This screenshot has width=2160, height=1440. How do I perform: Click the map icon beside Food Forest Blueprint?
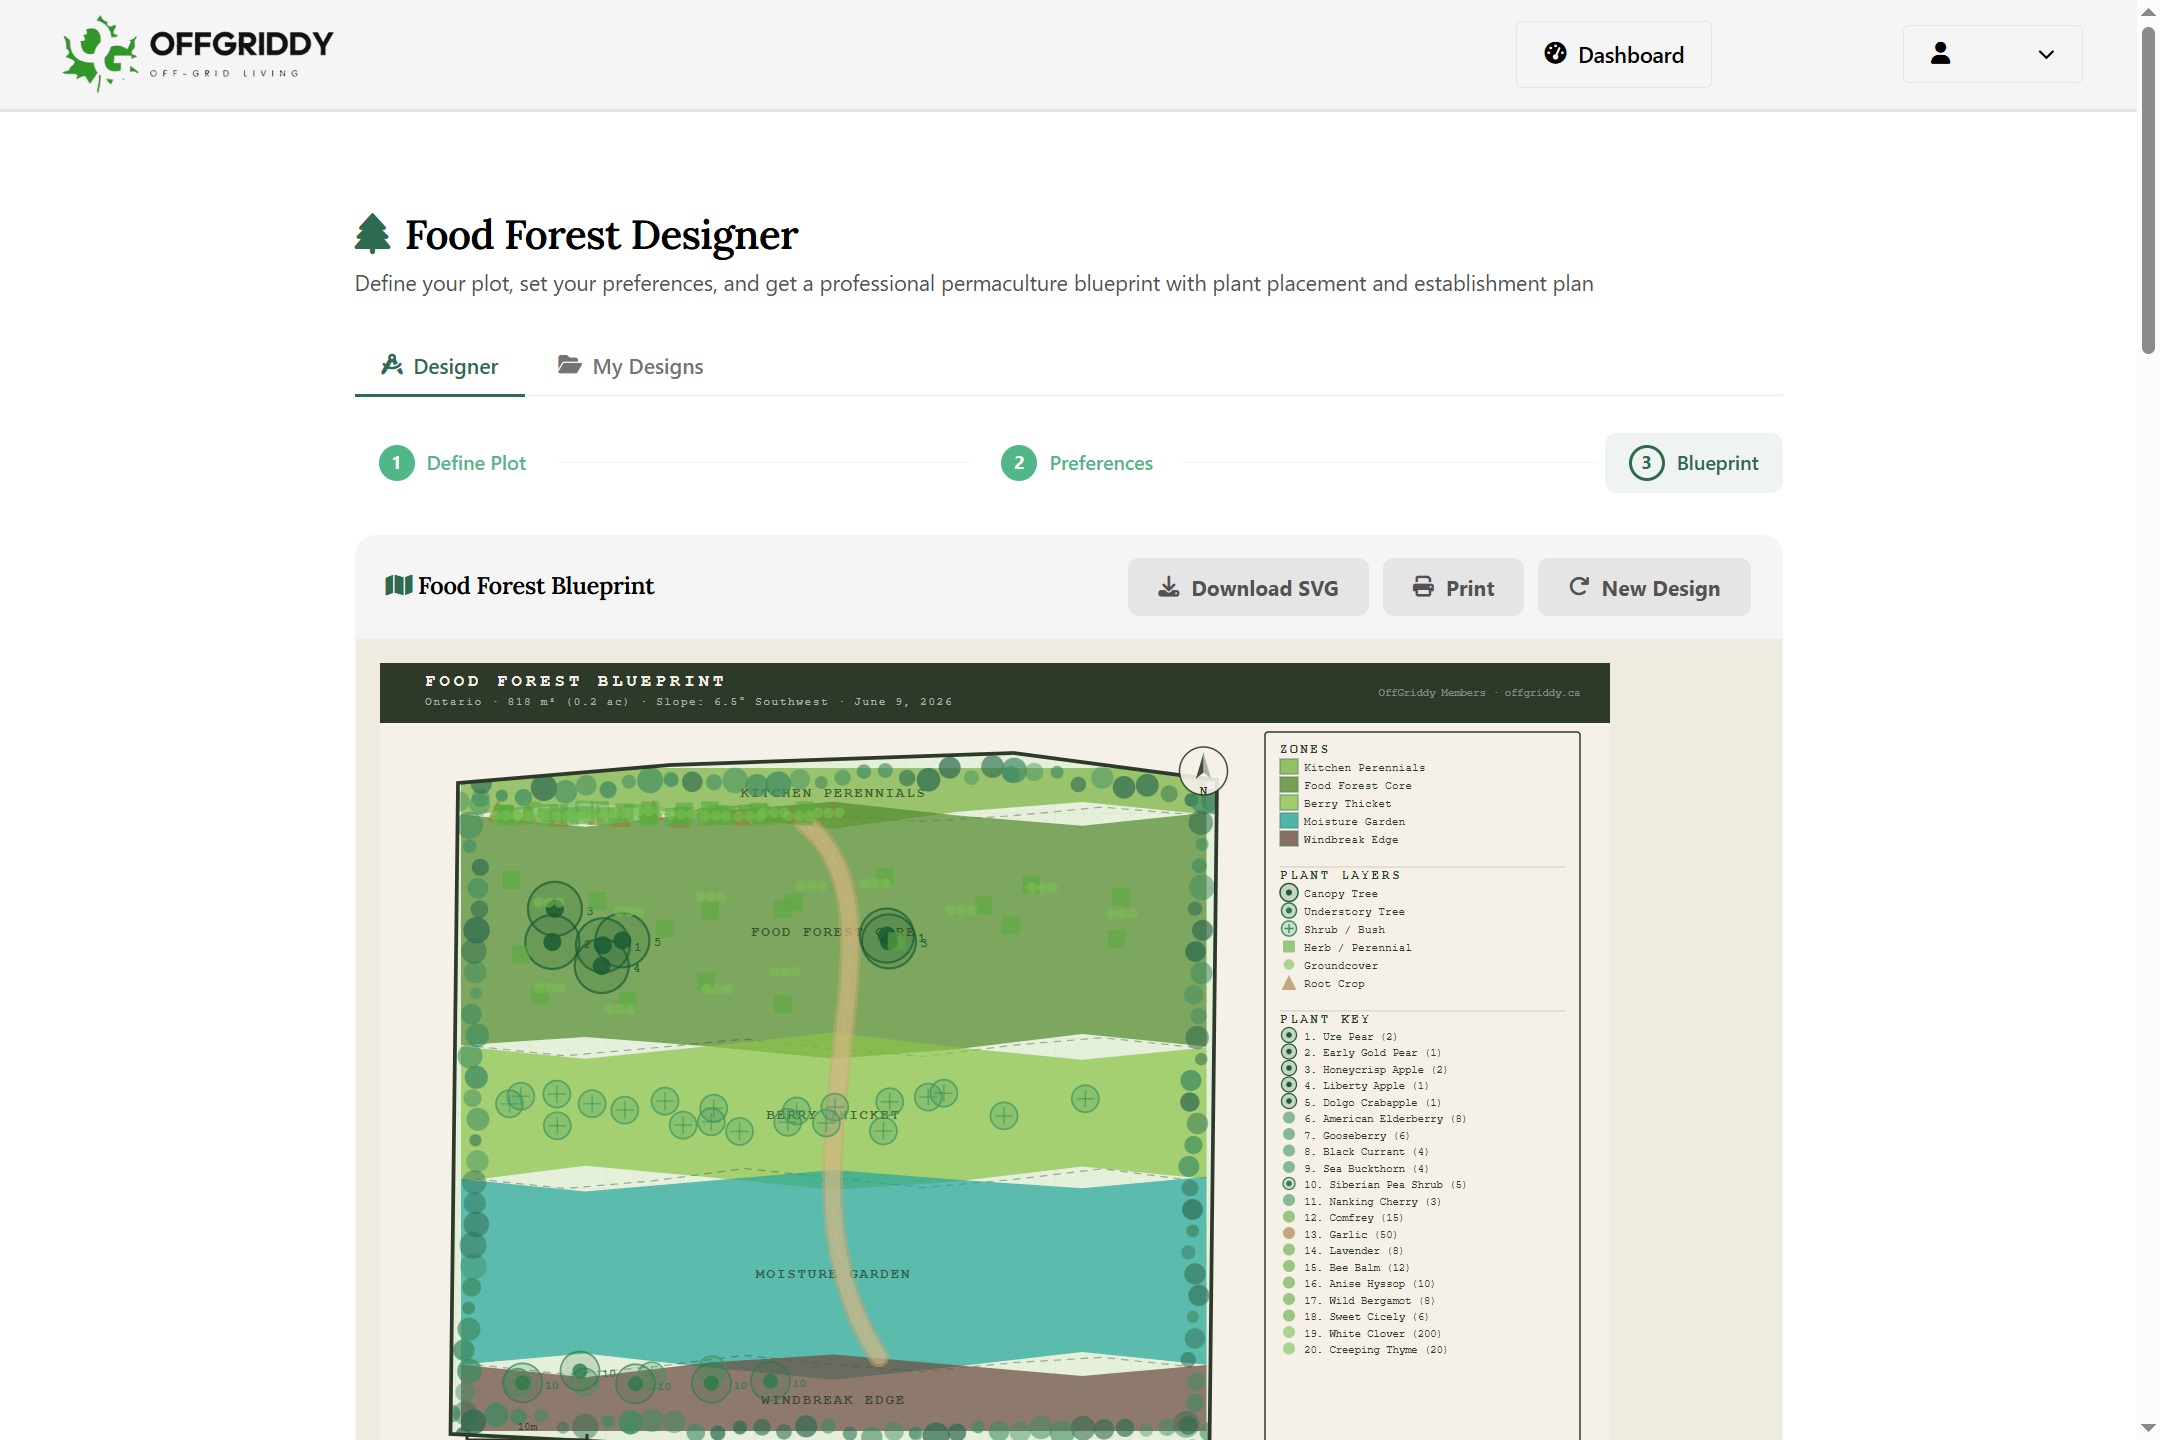(x=398, y=585)
